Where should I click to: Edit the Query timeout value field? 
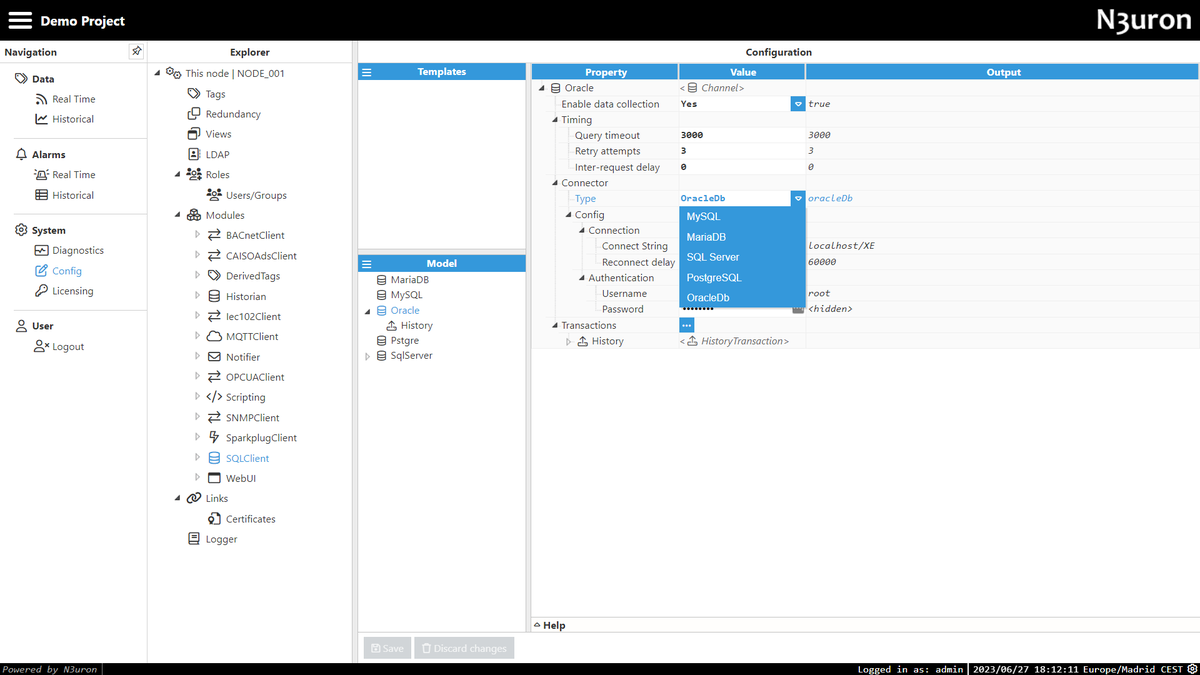point(742,135)
